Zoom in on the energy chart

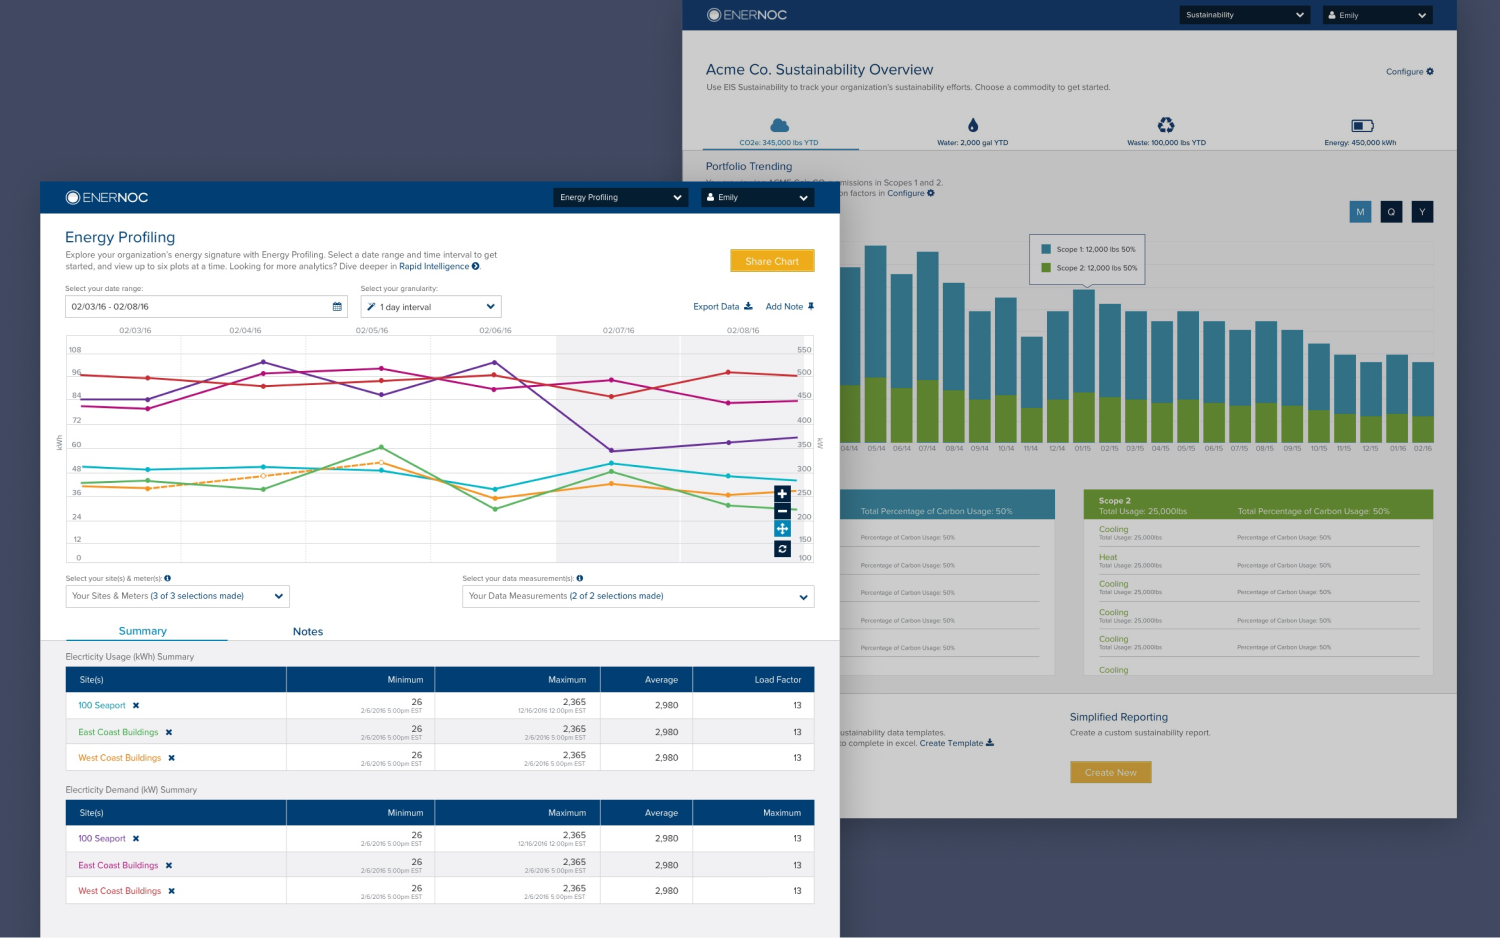(782, 493)
